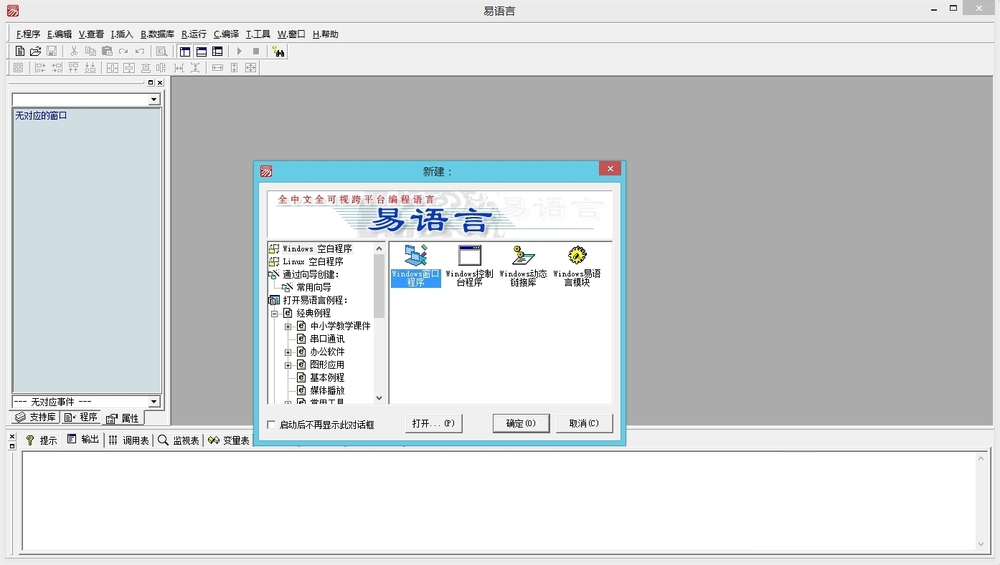Switch to the 调用表 tab
Screen dimensions: 1000x565
pos(128,440)
